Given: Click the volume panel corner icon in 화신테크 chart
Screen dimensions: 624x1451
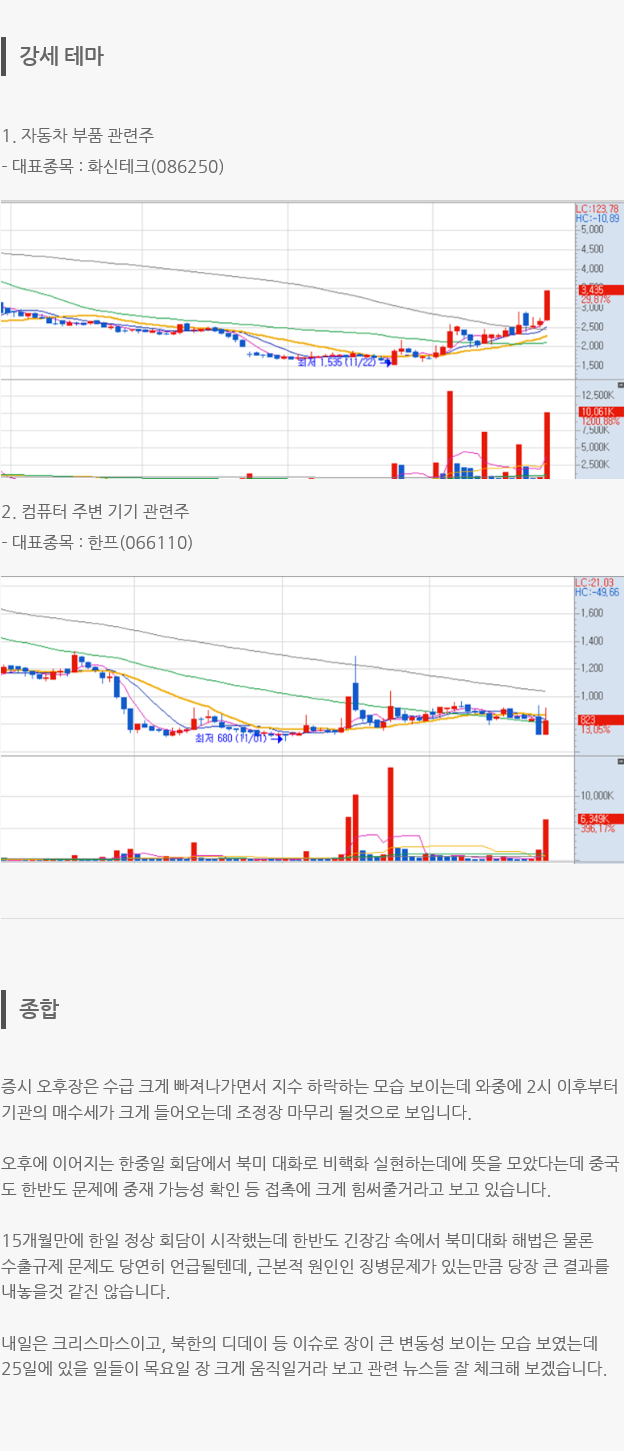Looking at the screenshot, I should coord(619,385).
